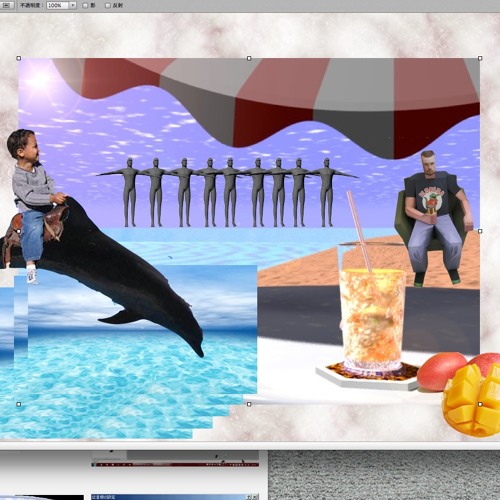Click the lens flare sun in sky
The image size is (500, 500).
39,80
